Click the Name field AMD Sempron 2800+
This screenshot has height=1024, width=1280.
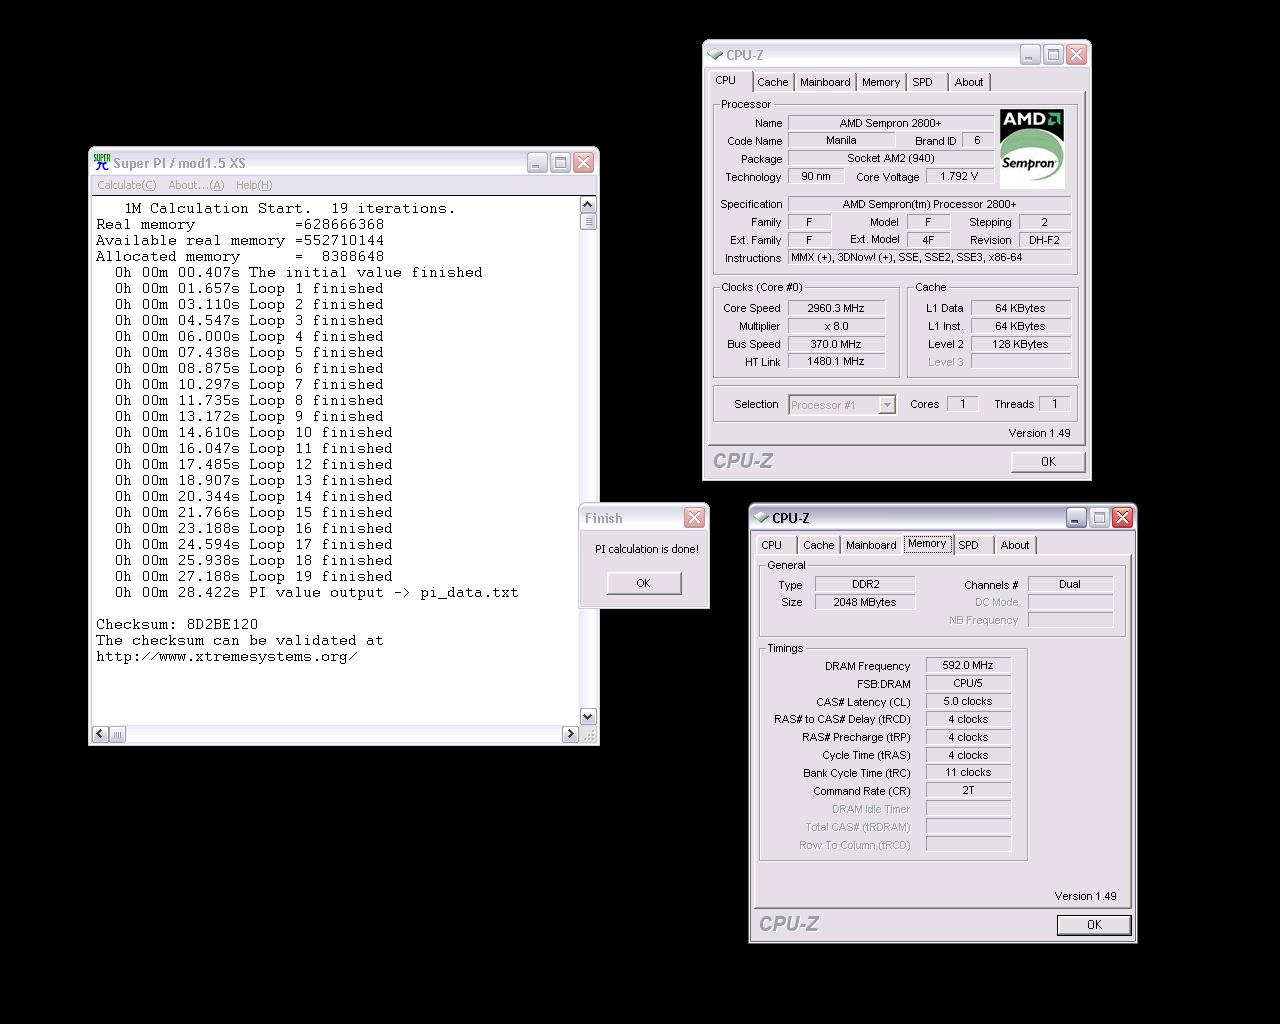pyautogui.click(x=890, y=123)
